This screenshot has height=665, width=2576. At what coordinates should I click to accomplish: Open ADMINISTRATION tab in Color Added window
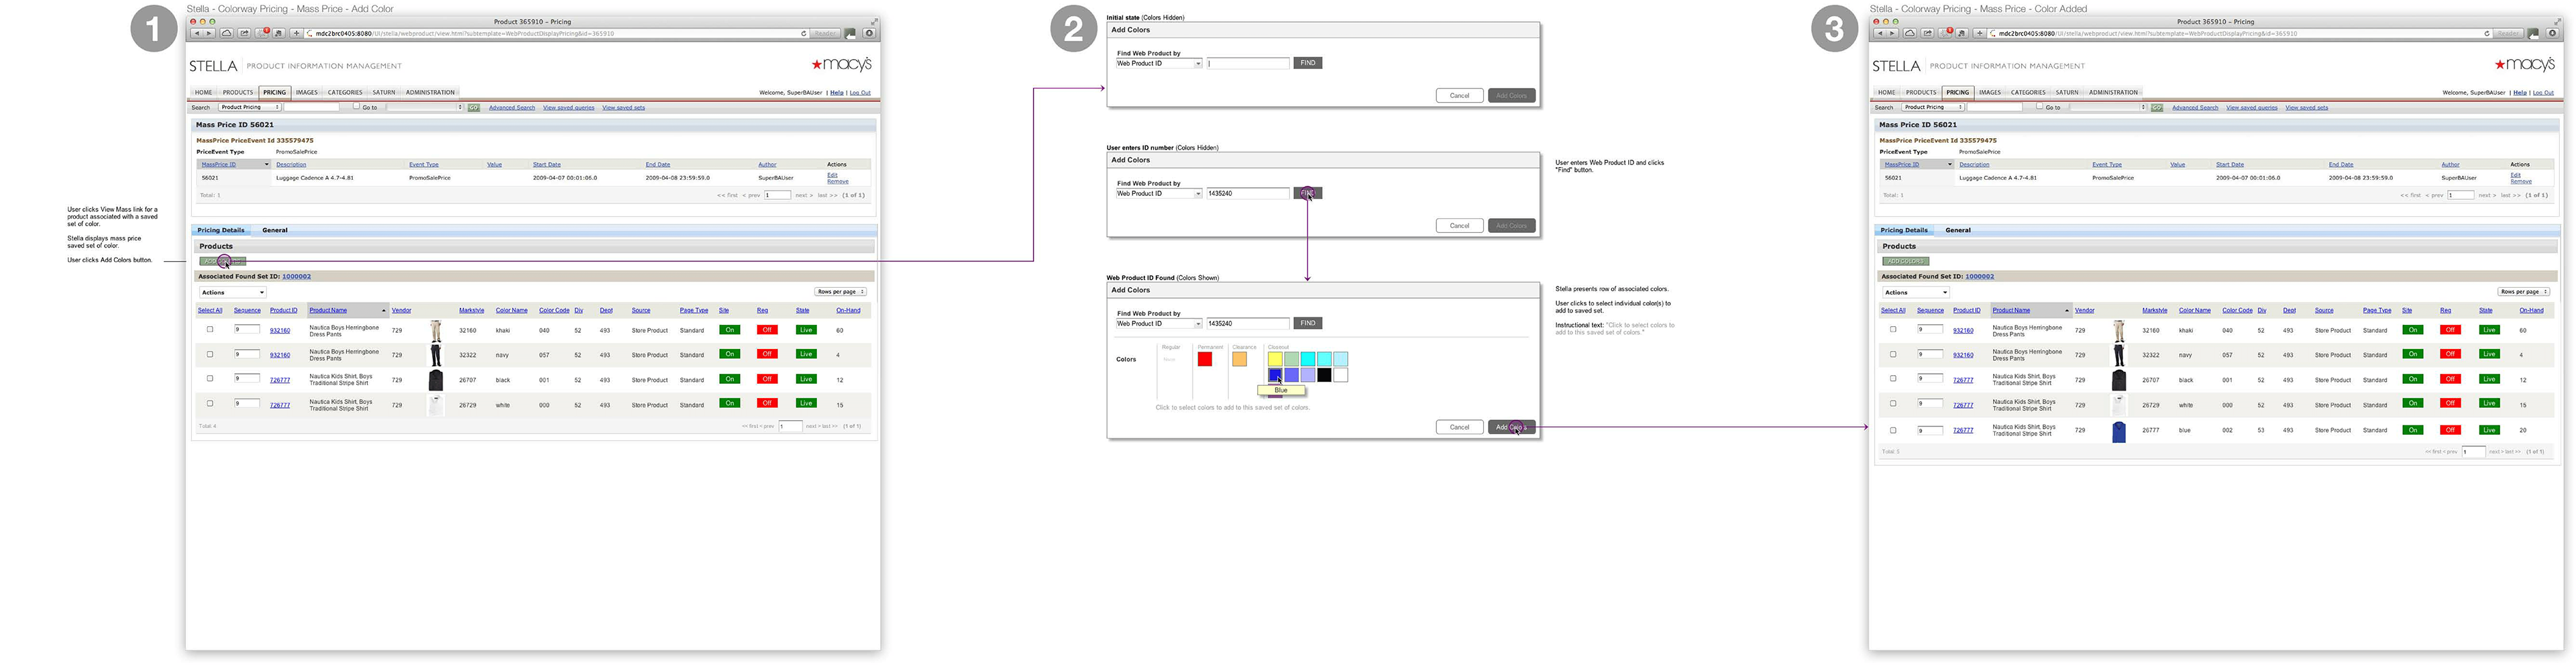(x=2113, y=92)
